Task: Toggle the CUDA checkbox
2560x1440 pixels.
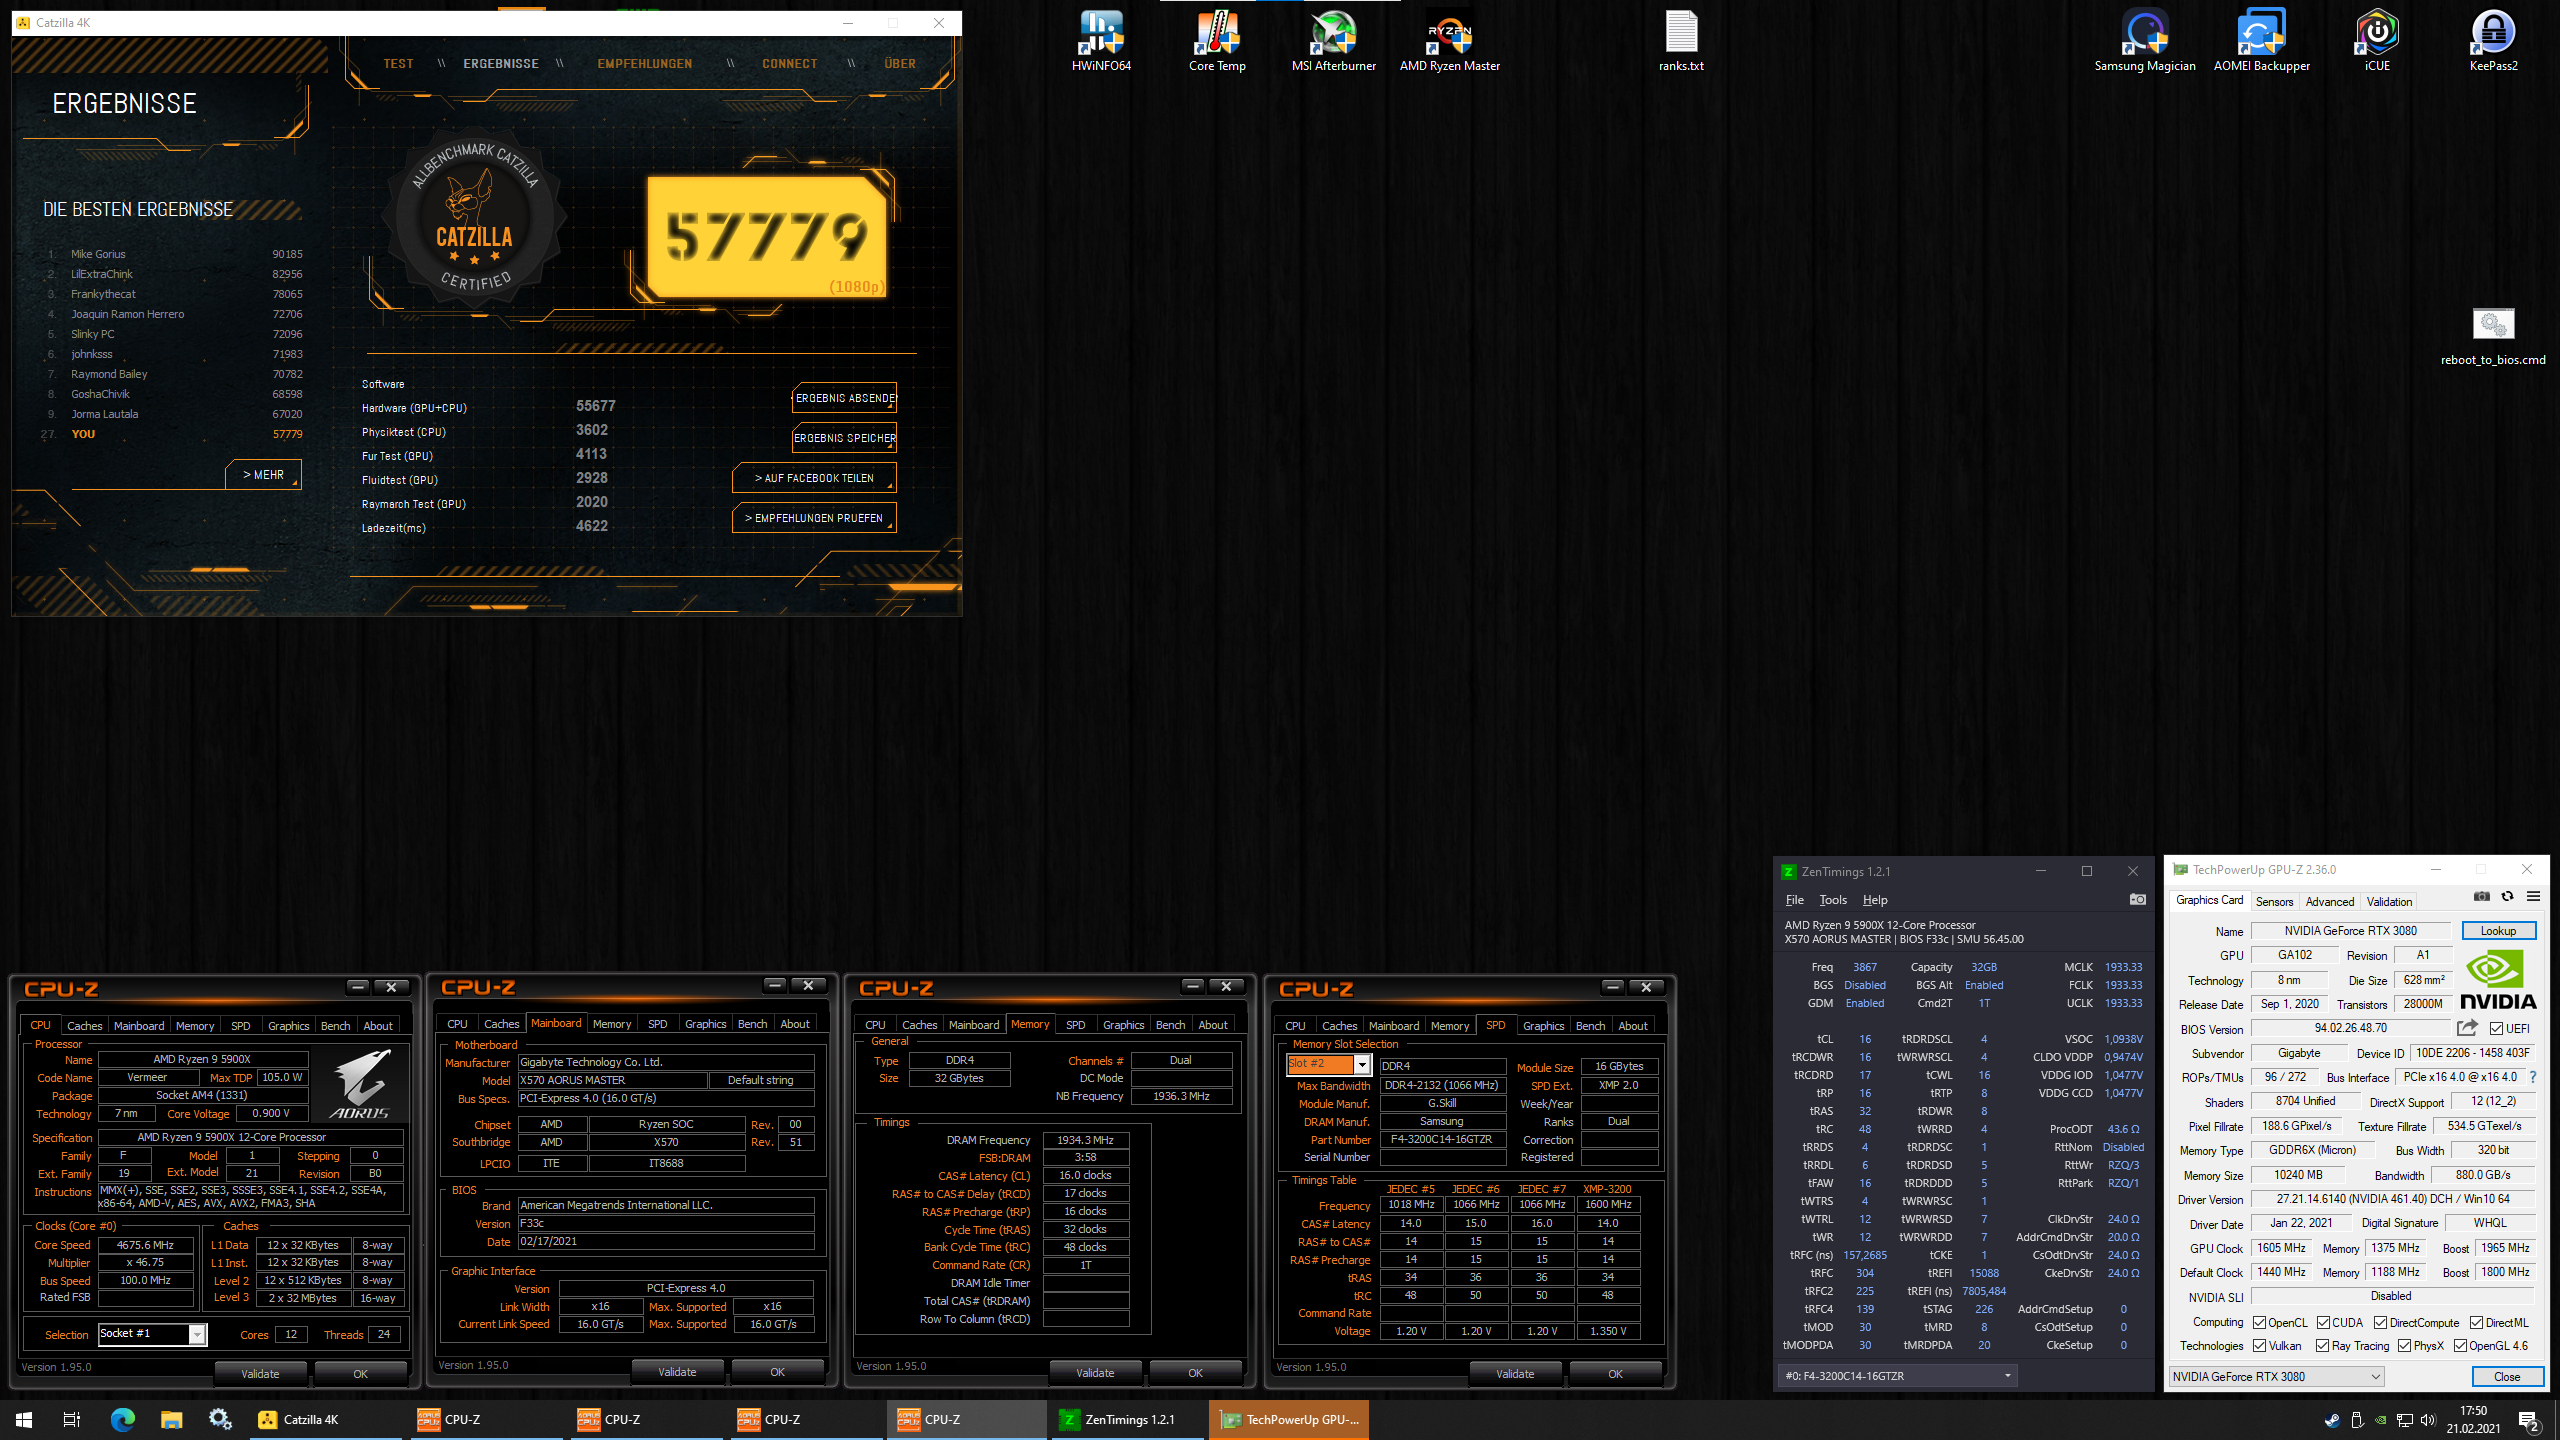Action: tap(2323, 1323)
